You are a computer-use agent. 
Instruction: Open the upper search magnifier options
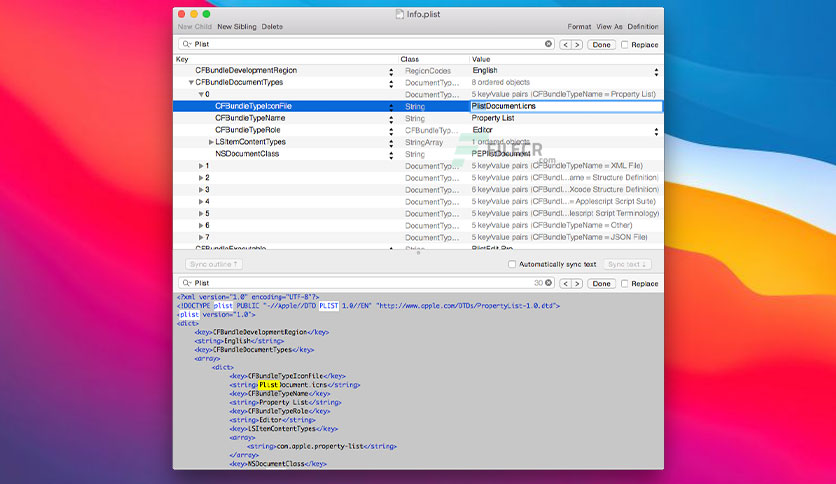(187, 44)
